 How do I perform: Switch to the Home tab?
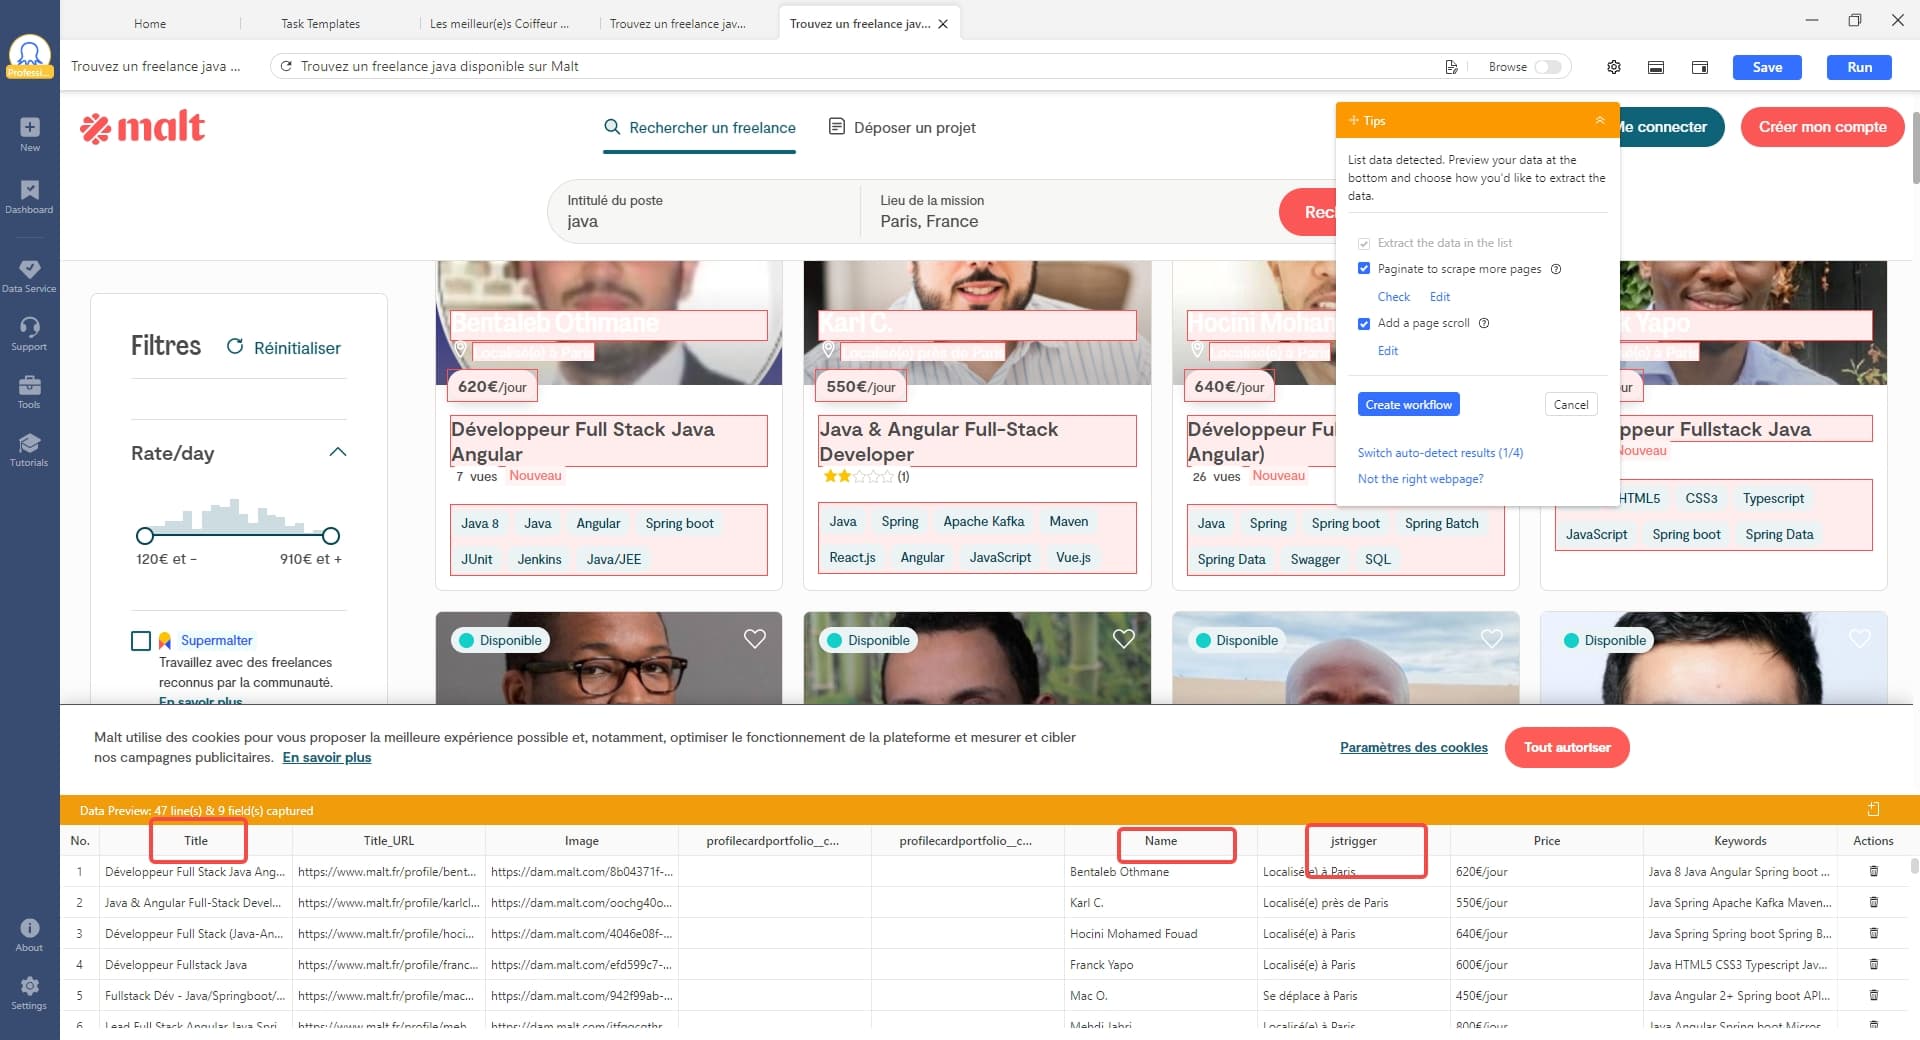coord(150,23)
